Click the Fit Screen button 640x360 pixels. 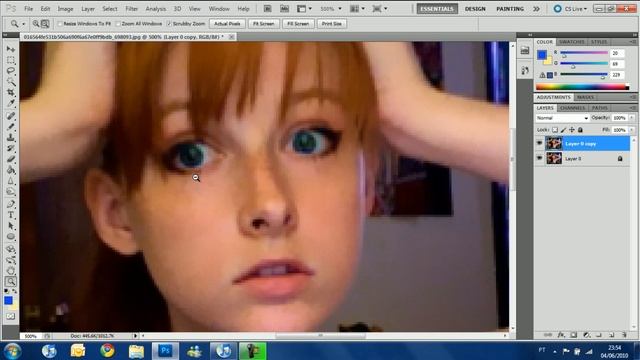click(263, 24)
